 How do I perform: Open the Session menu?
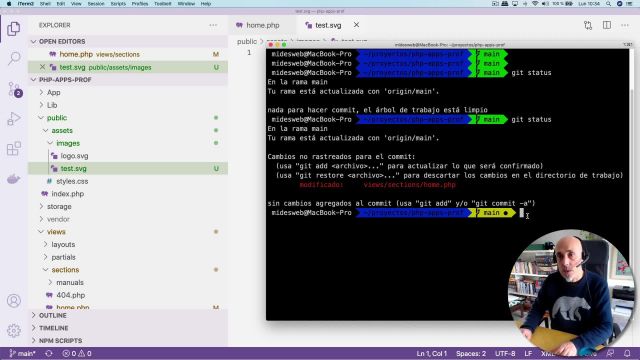click(x=96, y=4)
